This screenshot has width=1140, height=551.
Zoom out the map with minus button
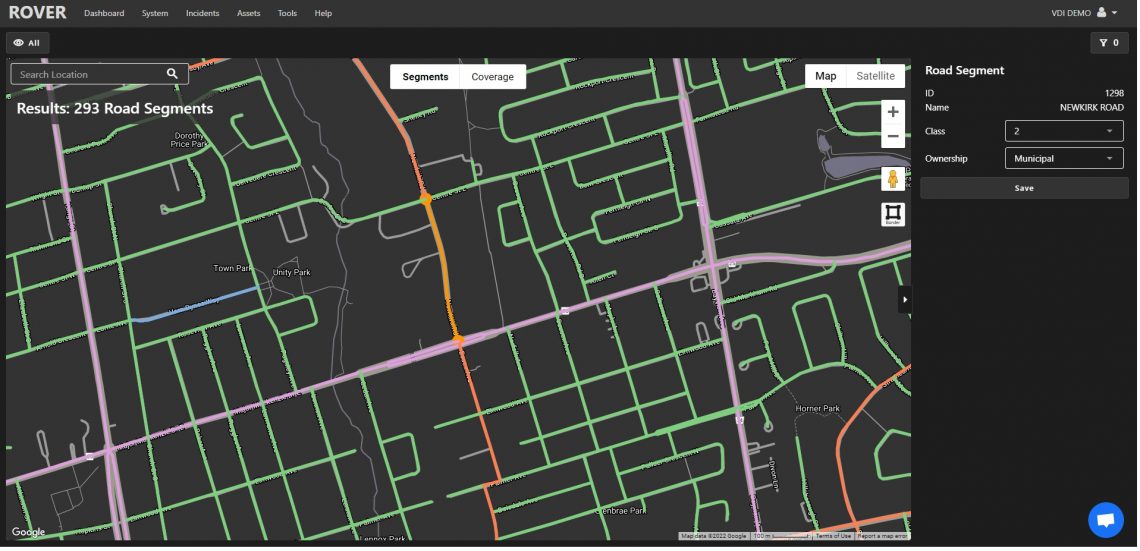(x=894, y=136)
